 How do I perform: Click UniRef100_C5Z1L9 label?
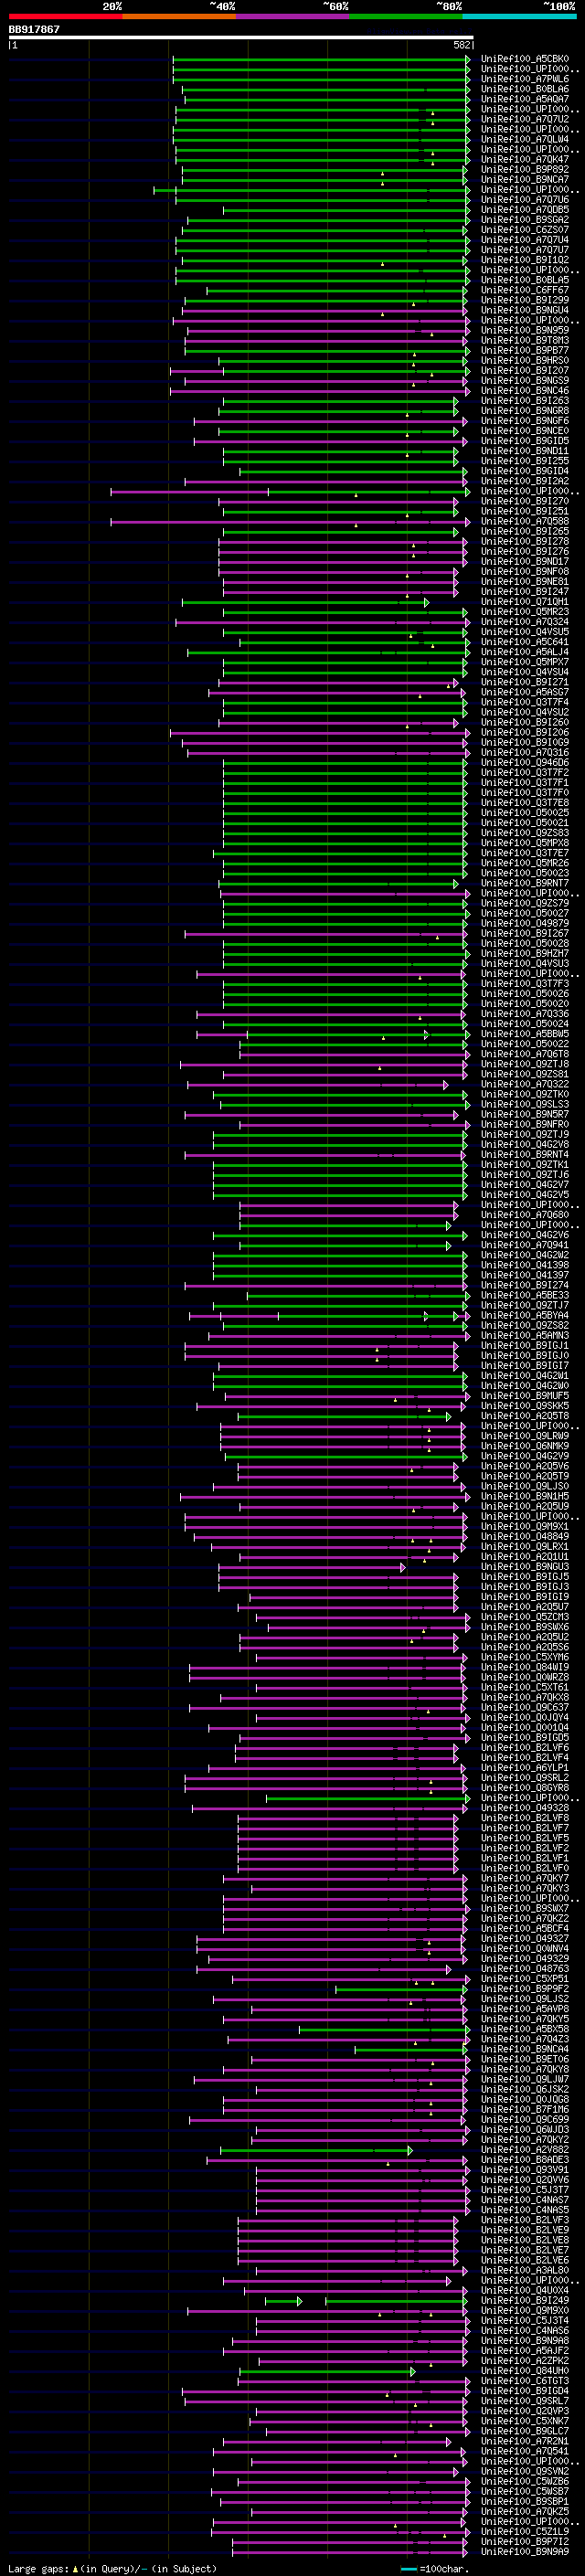click(524, 2530)
